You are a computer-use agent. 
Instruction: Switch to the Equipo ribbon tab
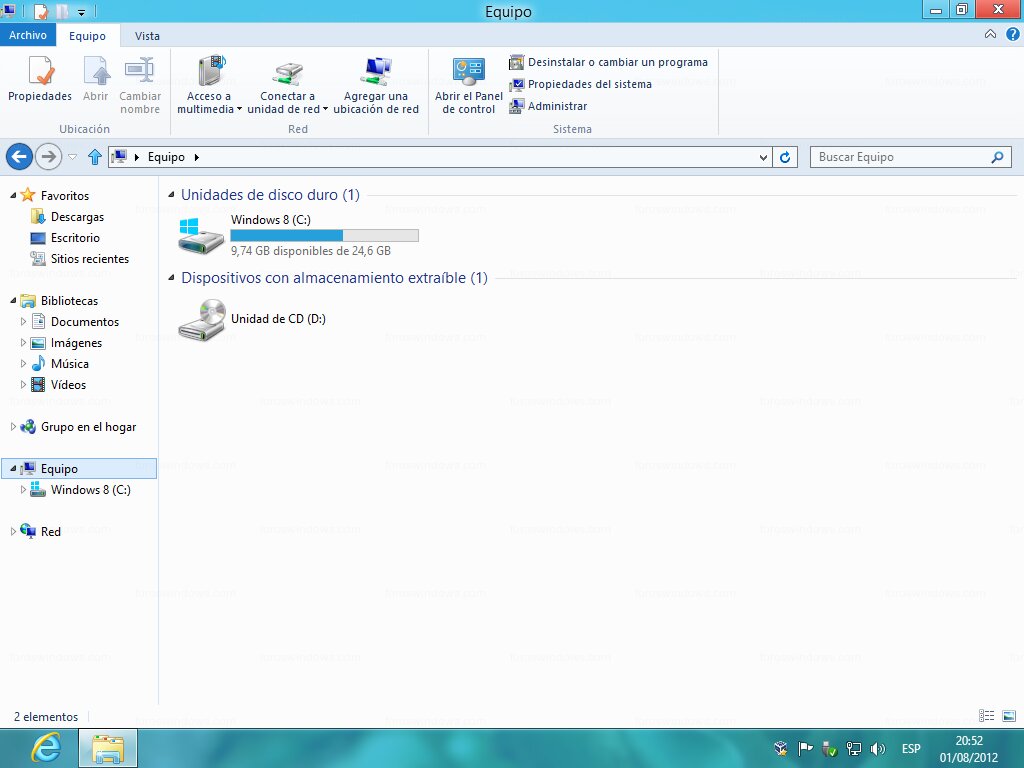coord(88,36)
